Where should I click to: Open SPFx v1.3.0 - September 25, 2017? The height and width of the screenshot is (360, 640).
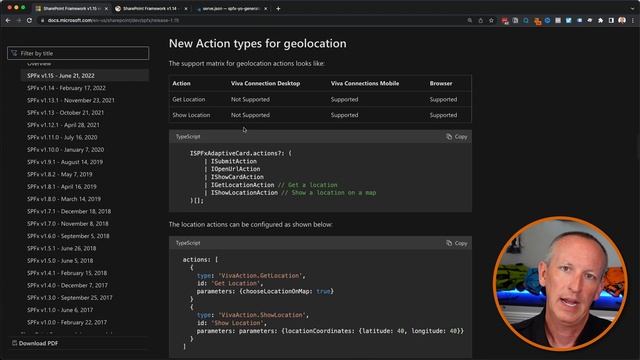[x=69, y=298]
